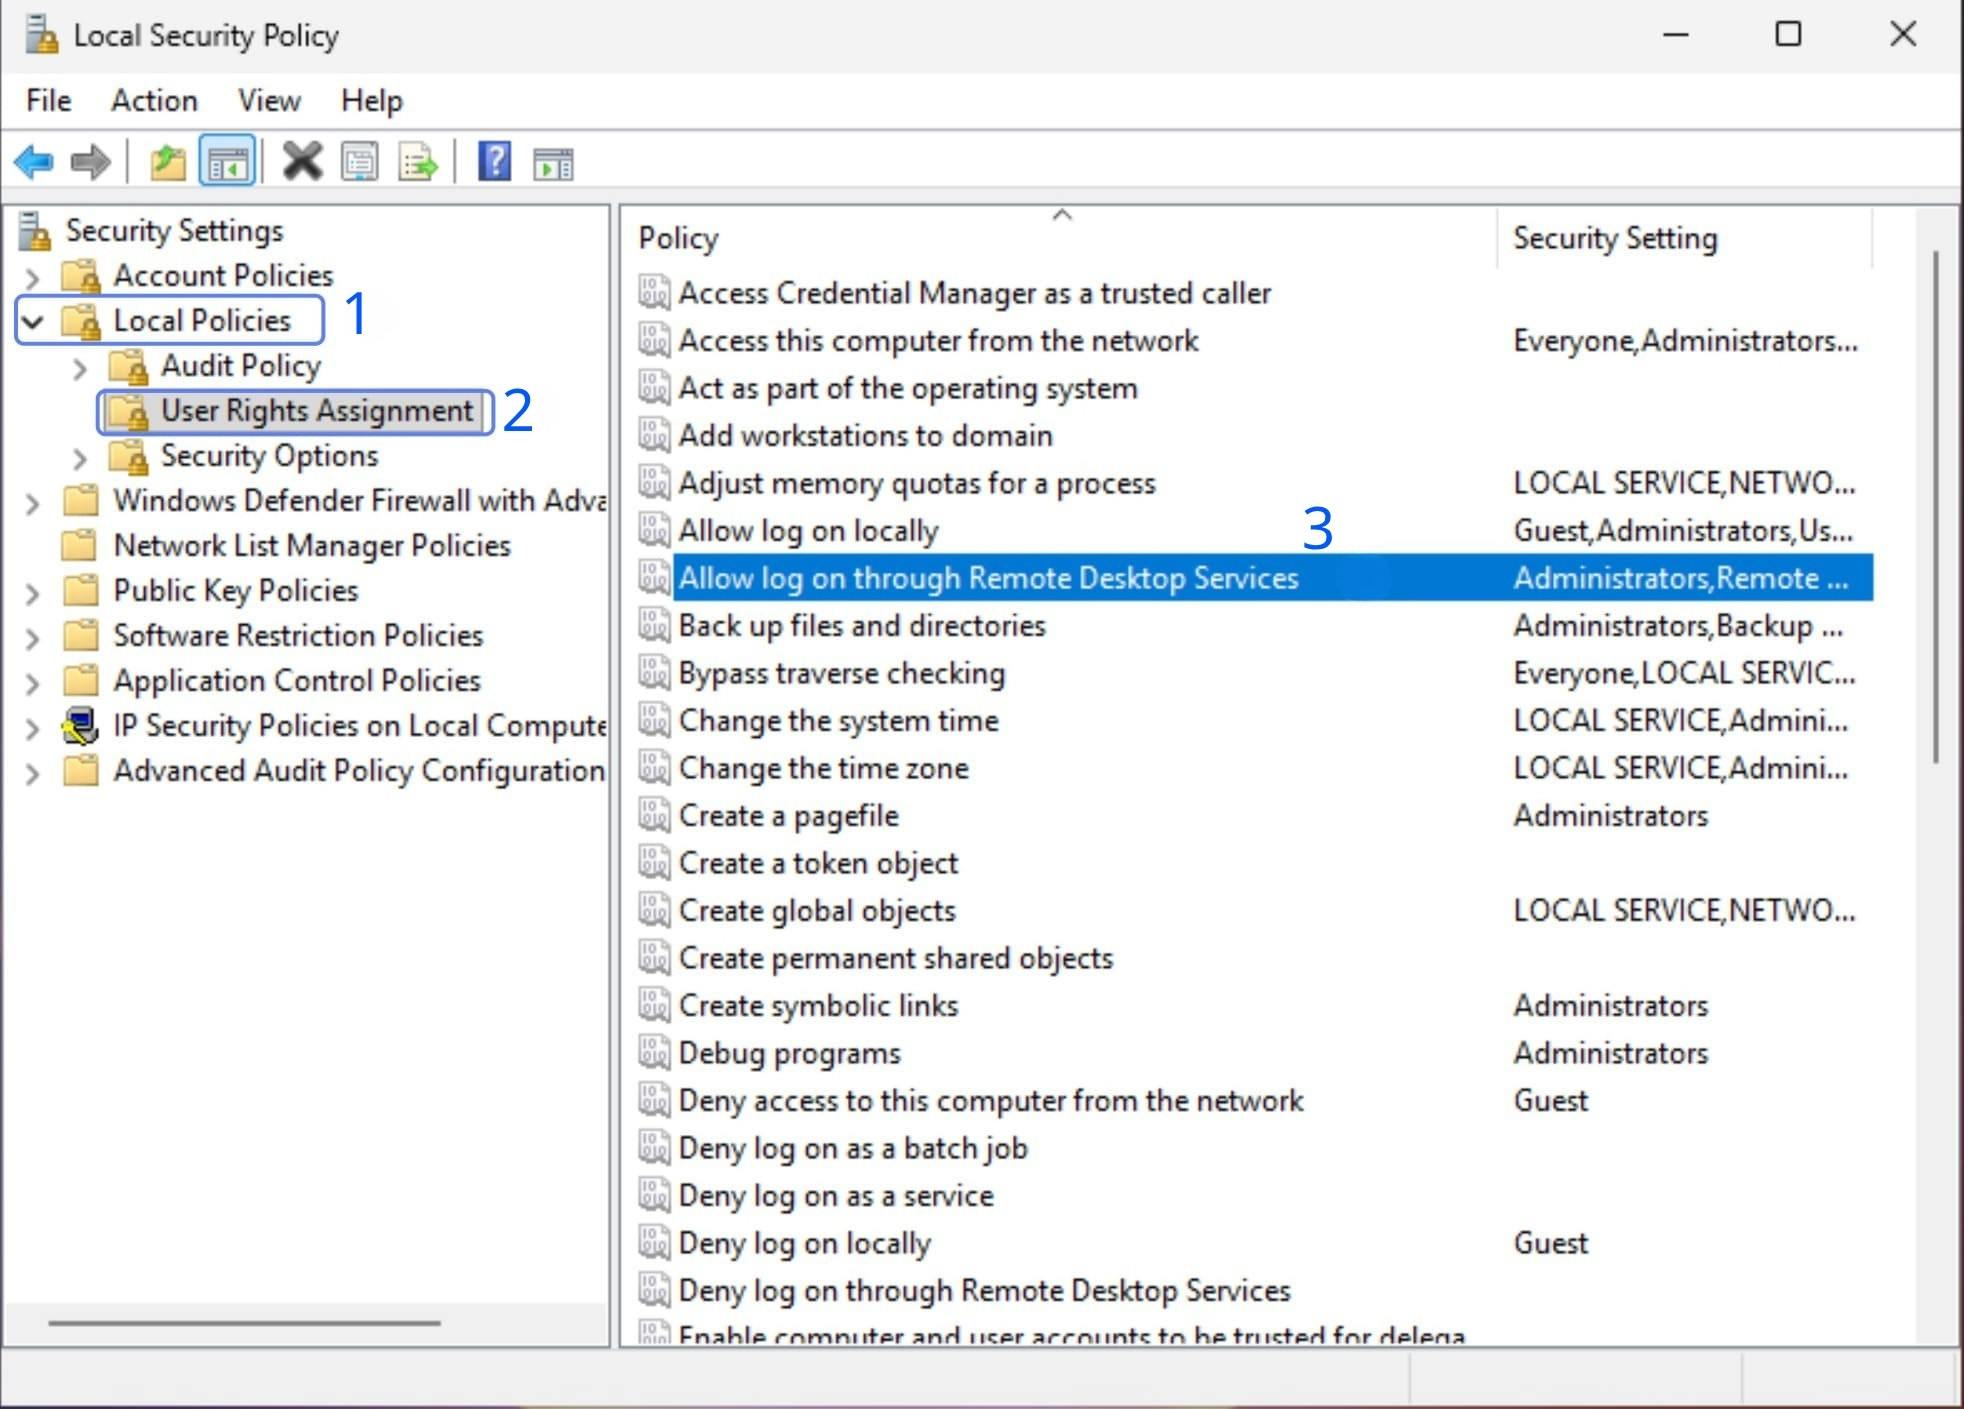Image resolution: width=1964 pixels, height=1409 pixels.
Task: Click the blue Back arrow toolbar icon
Action: tap(34, 161)
